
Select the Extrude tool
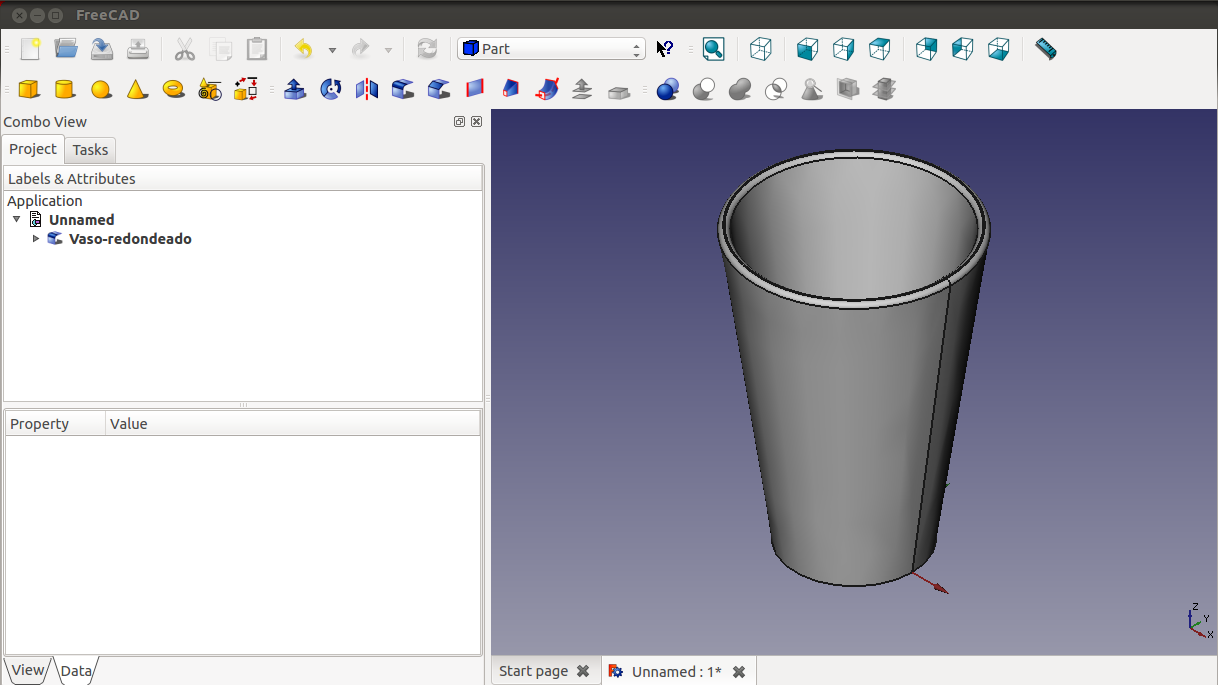click(x=295, y=90)
